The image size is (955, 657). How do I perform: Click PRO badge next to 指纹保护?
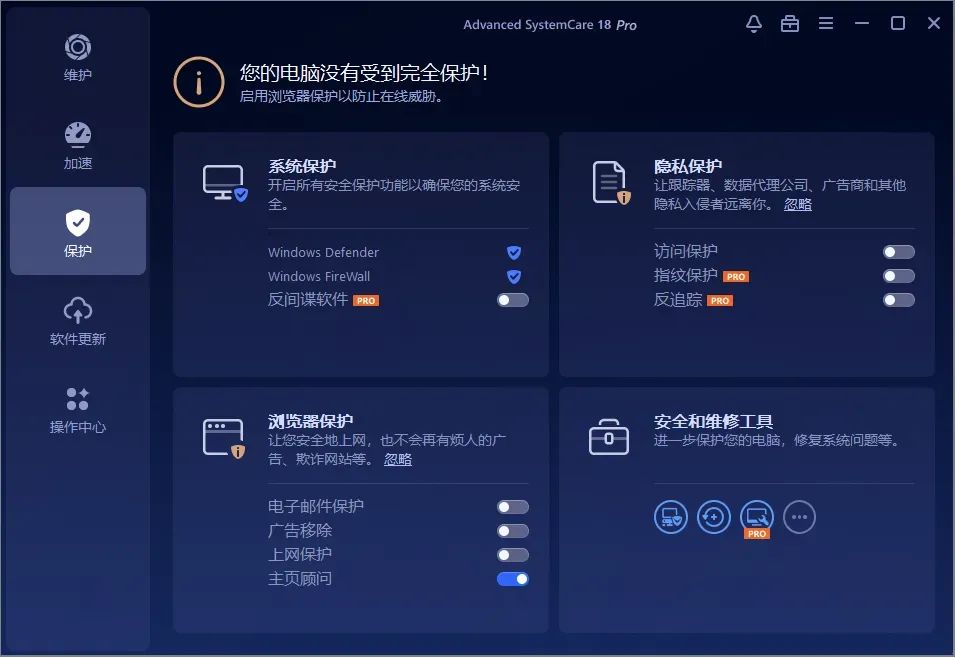tap(736, 276)
